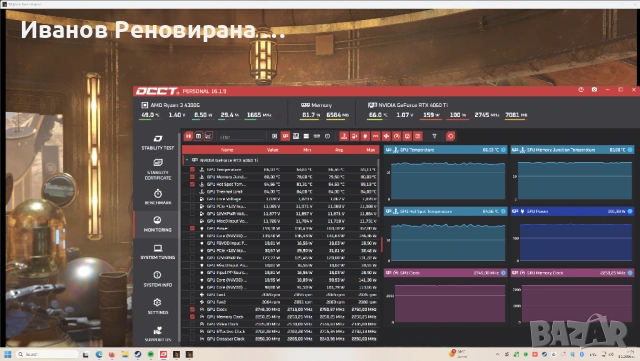Viewport: 640px width, 361px height.
Task: Toggle the clock frequency sensor-type filter icon
Action: click(397, 136)
